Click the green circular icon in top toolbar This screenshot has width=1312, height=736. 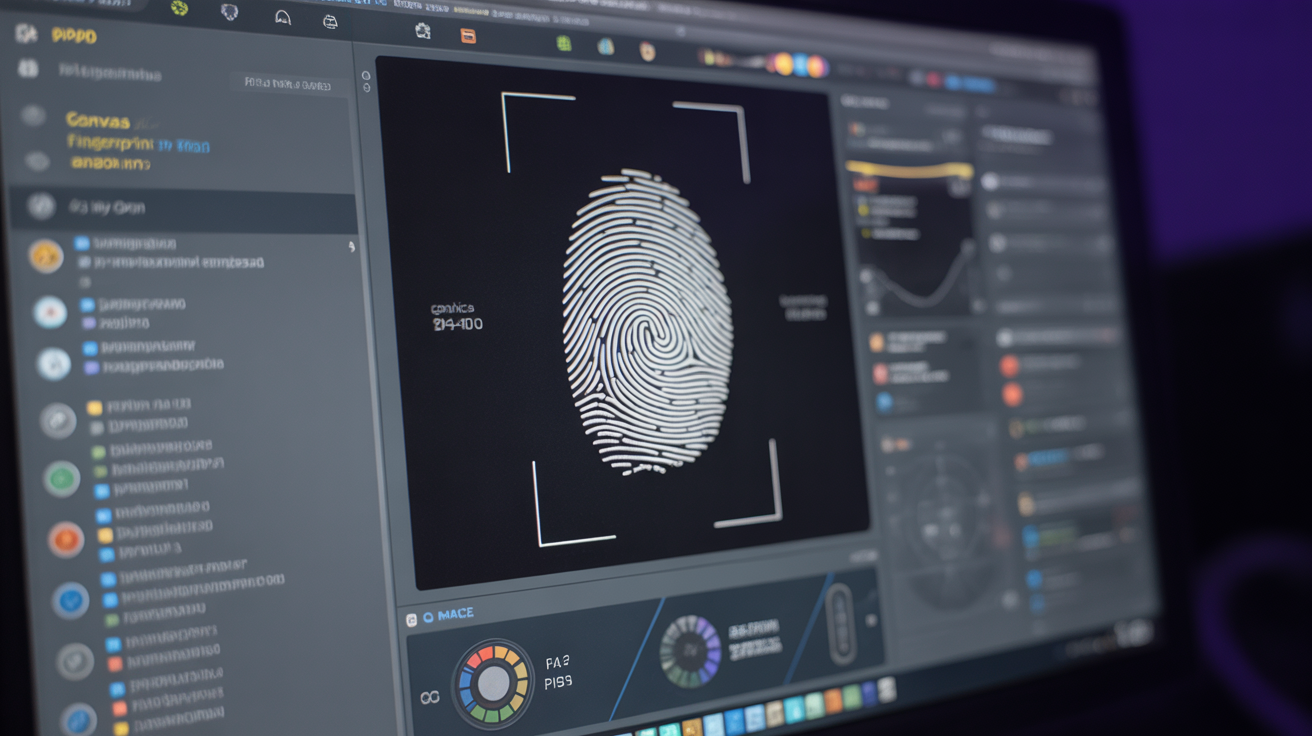[x=179, y=9]
